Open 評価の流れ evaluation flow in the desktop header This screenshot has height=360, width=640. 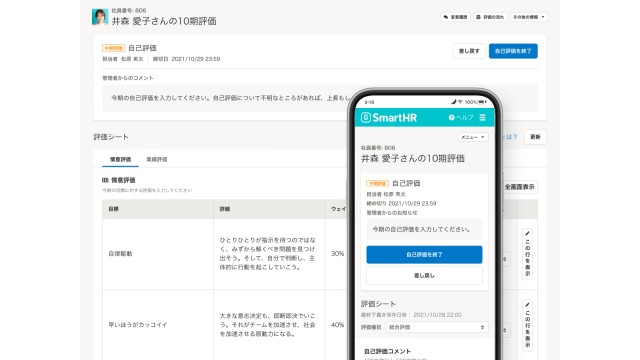point(490,17)
